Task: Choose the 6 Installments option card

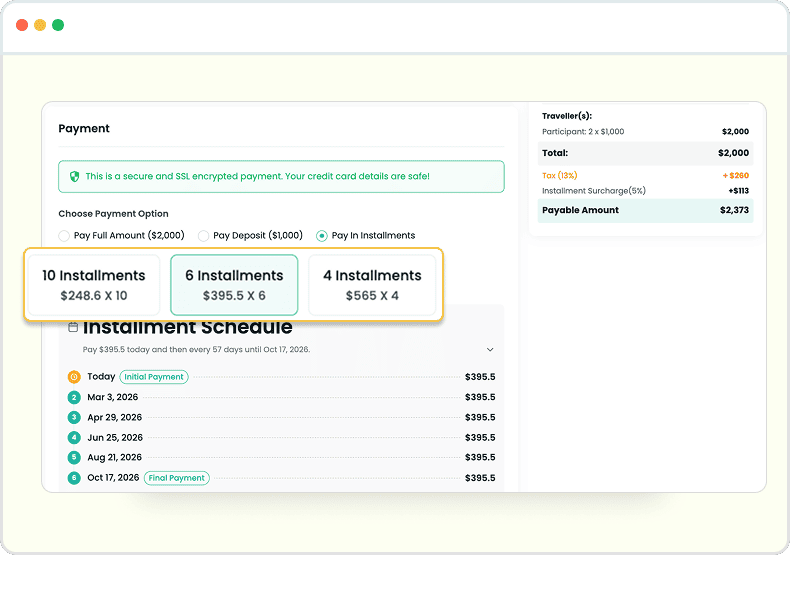Action: click(234, 285)
